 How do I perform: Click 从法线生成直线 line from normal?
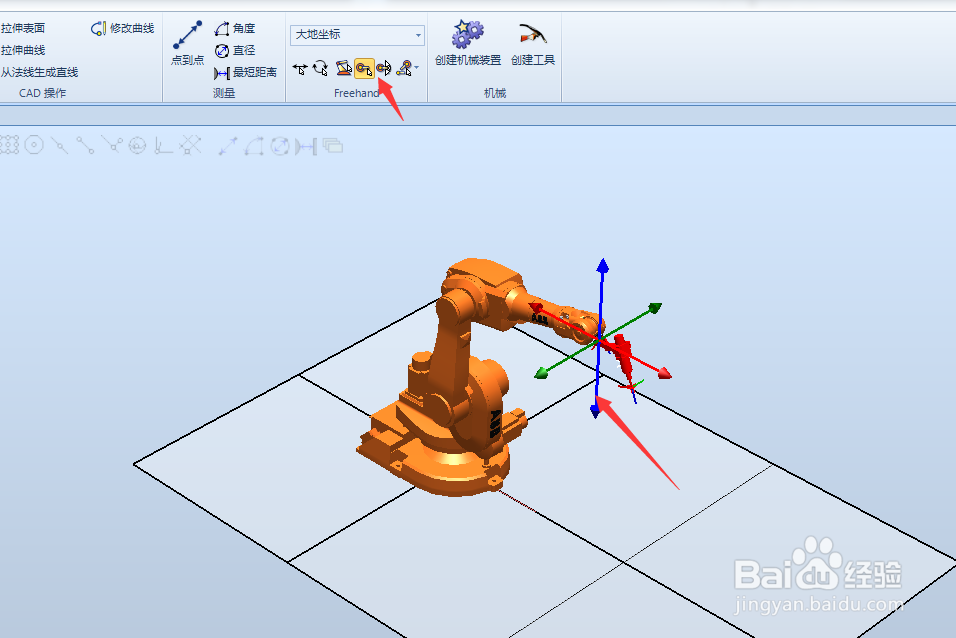point(39,72)
